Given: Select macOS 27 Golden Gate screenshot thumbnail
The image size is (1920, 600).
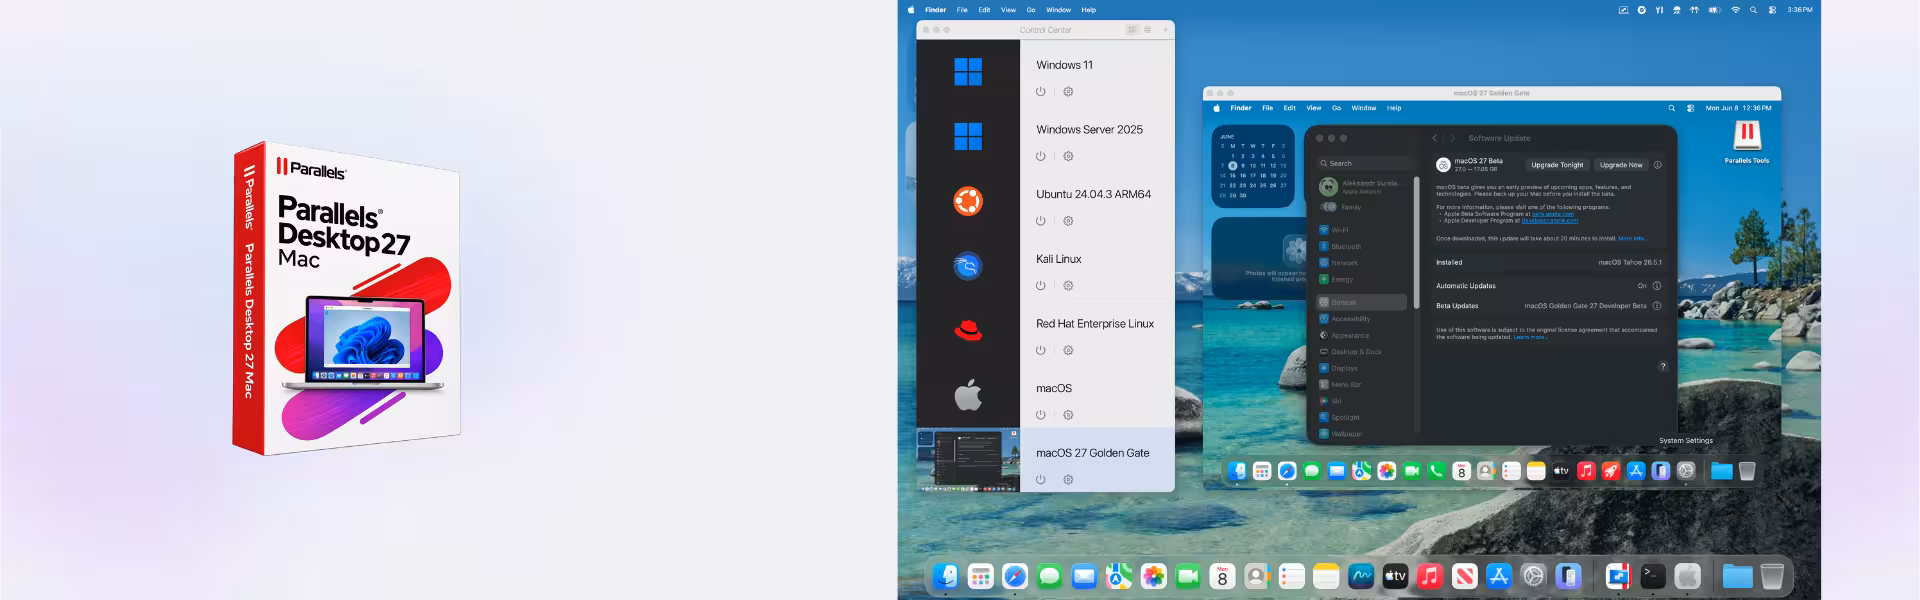Looking at the screenshot, I should point(968,460).
